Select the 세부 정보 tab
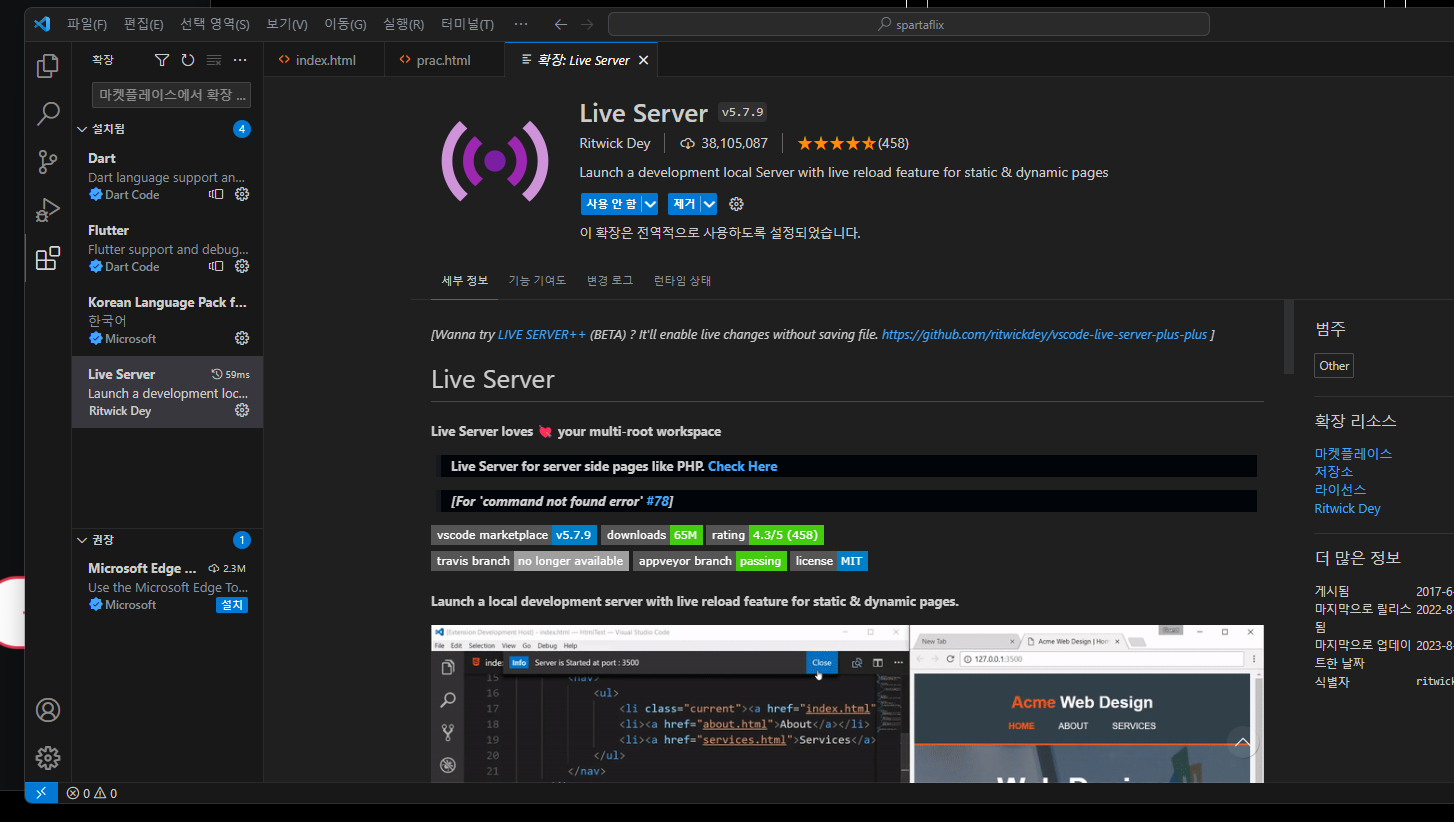 465,281
